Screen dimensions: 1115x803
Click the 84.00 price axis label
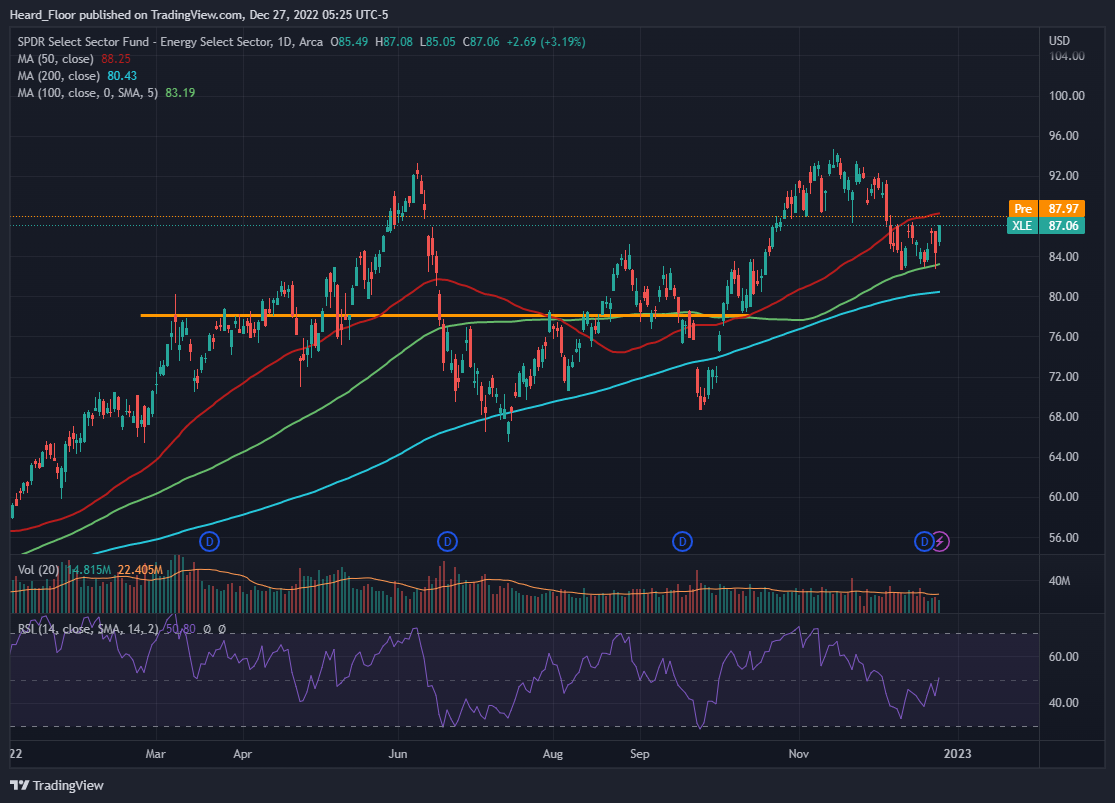click(x=1064, y=257)
